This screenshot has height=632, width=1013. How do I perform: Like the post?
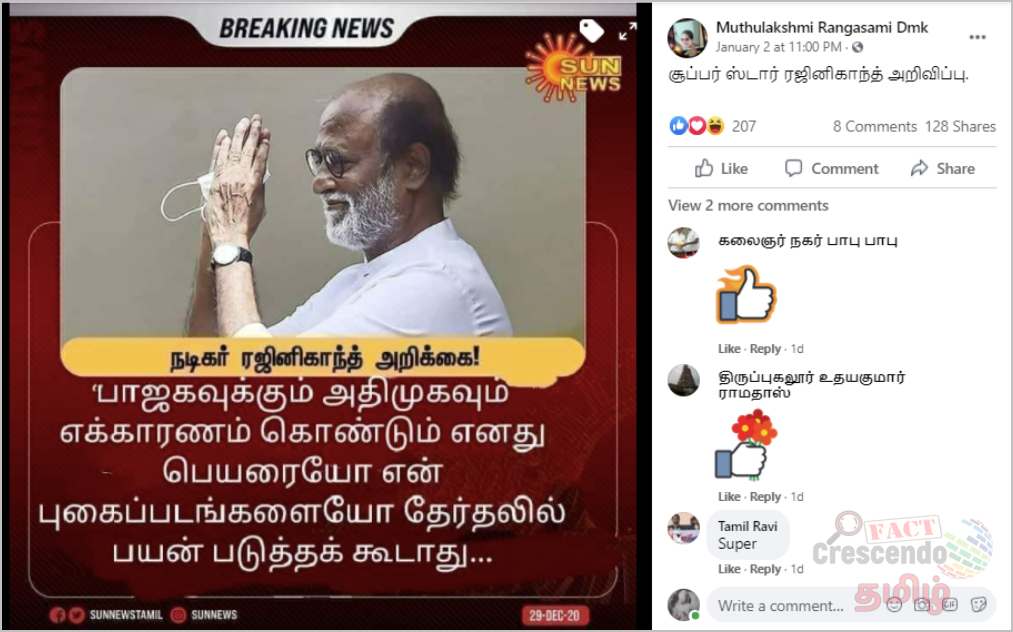(x=721, y=169)
